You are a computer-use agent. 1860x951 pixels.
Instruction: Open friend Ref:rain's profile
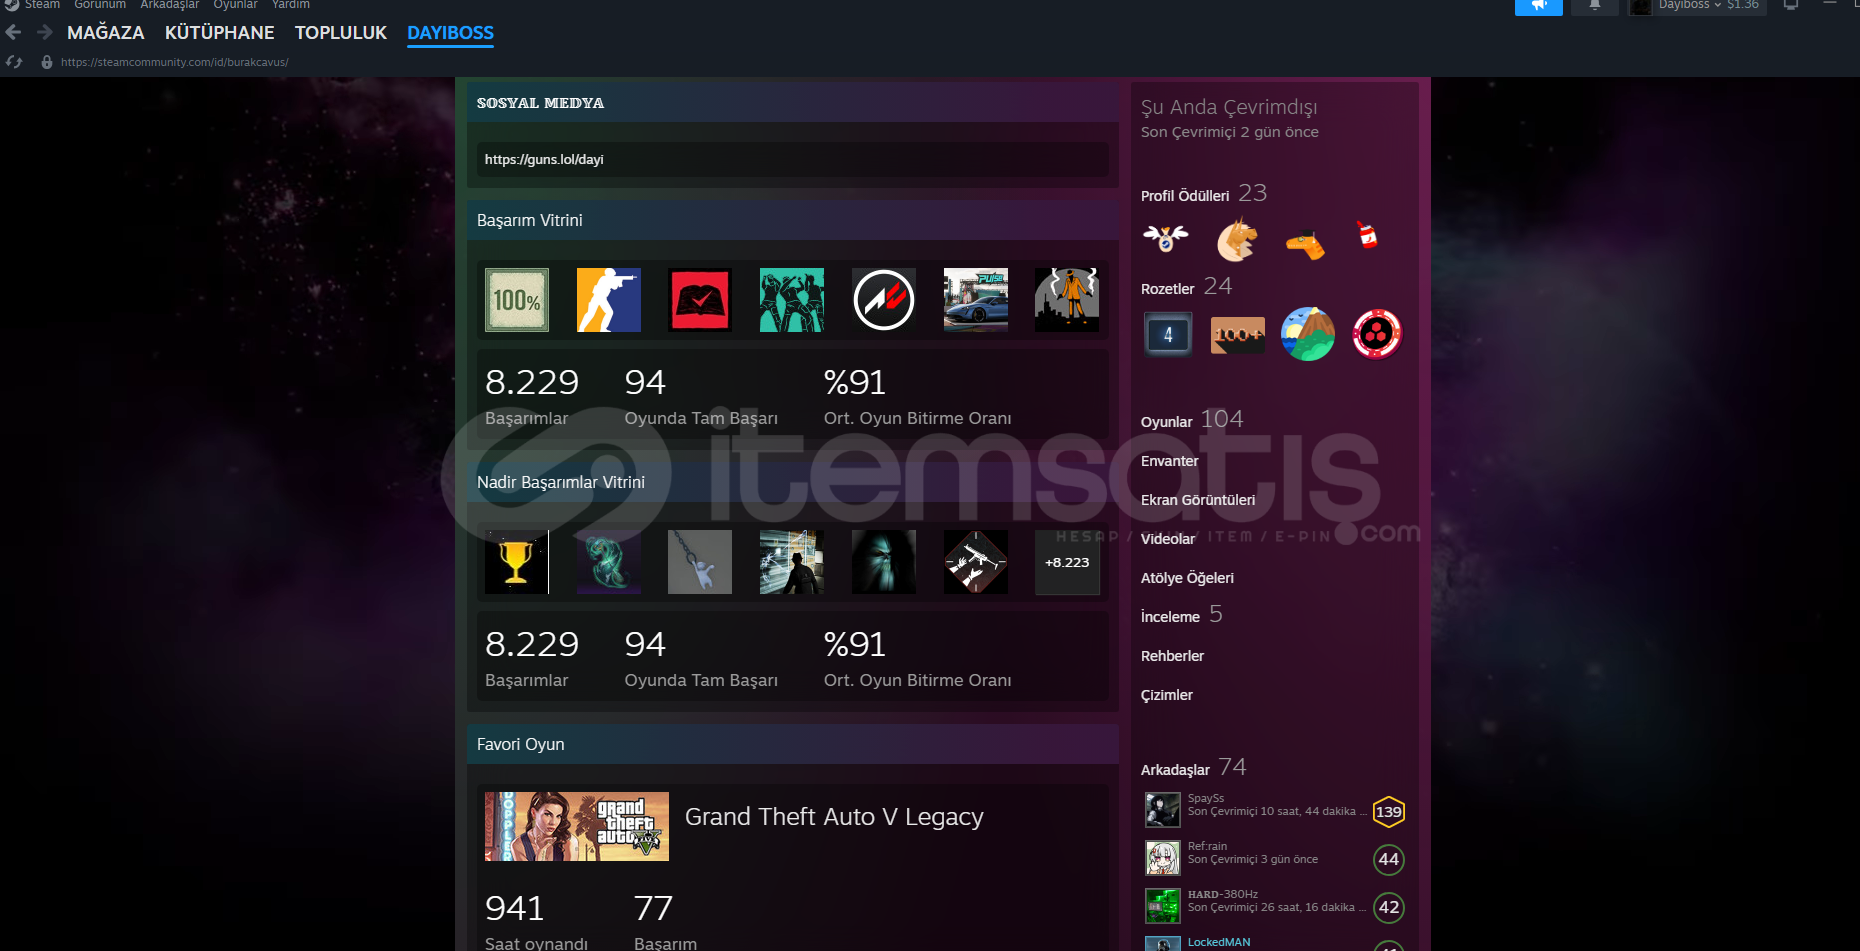1208,846
